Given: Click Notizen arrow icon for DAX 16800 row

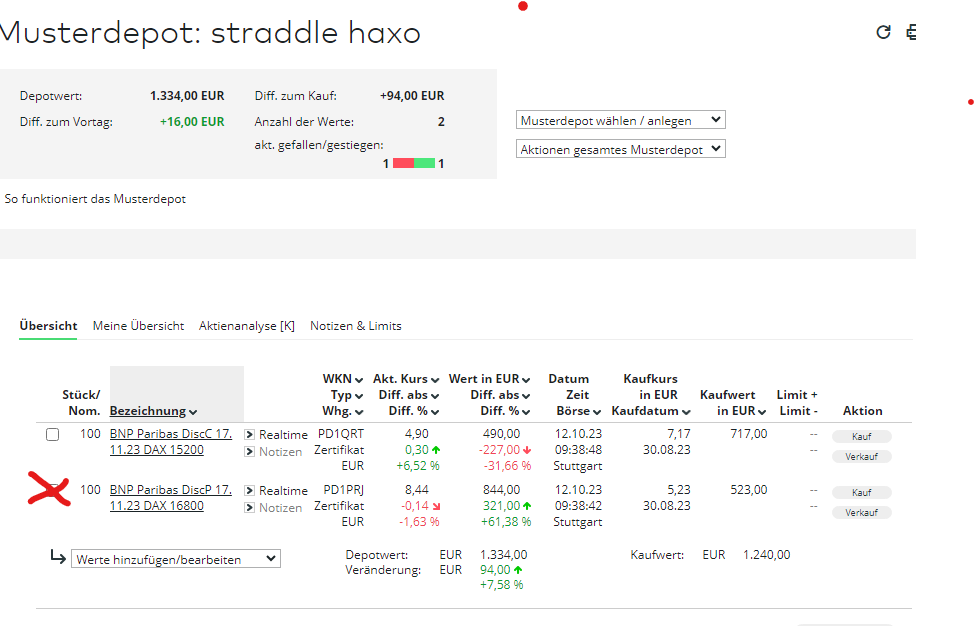Looking at the screenshot, I should pyautogui.click(x=250, y=508).
